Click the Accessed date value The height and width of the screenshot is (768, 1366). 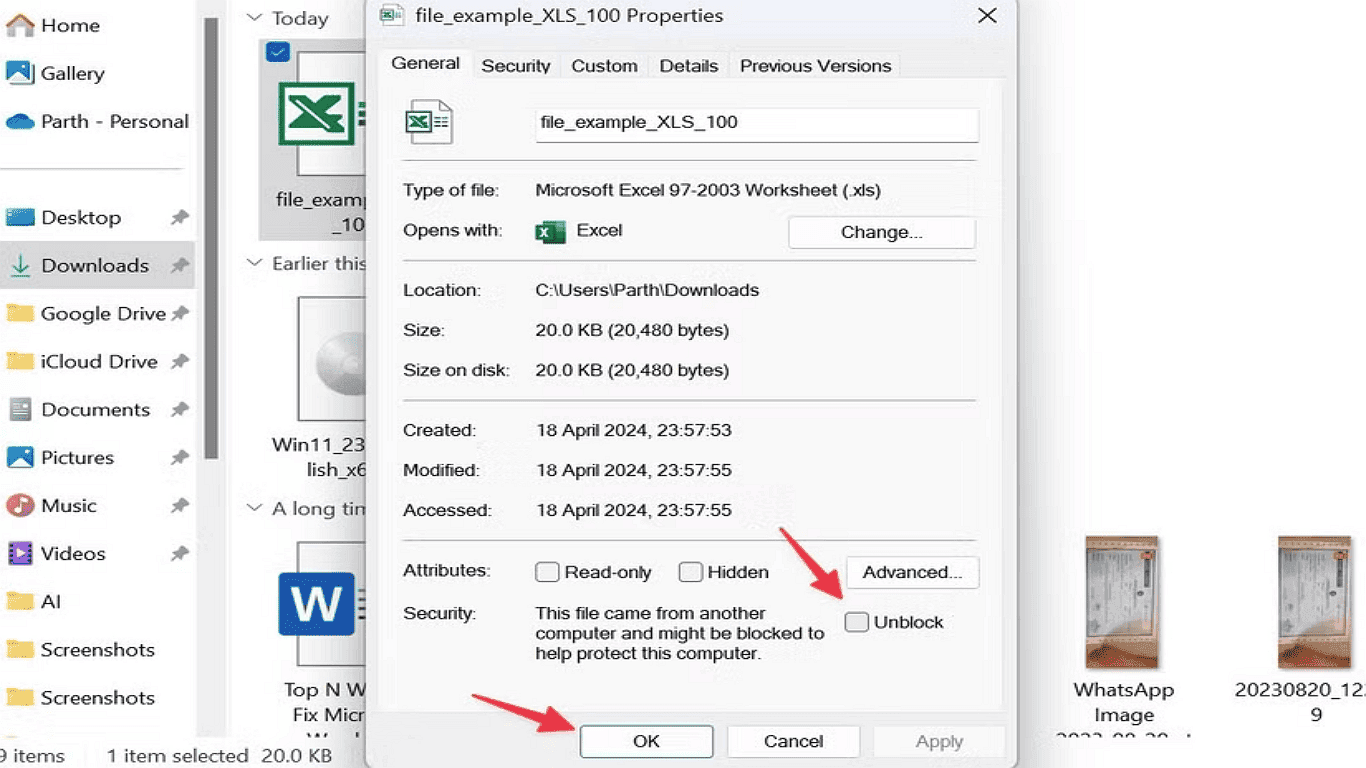tap(633, 510)
